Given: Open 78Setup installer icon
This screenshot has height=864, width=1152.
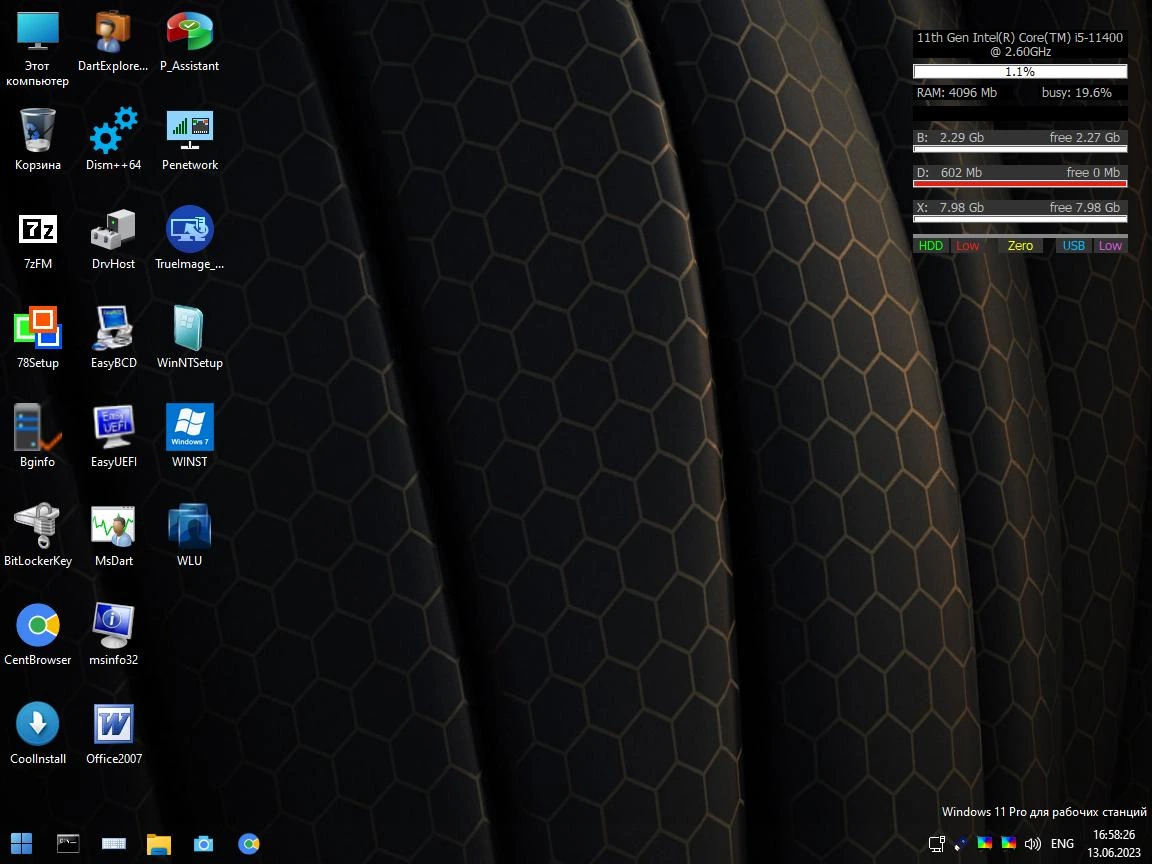Looking at the screenshot, I should [37, 338].
